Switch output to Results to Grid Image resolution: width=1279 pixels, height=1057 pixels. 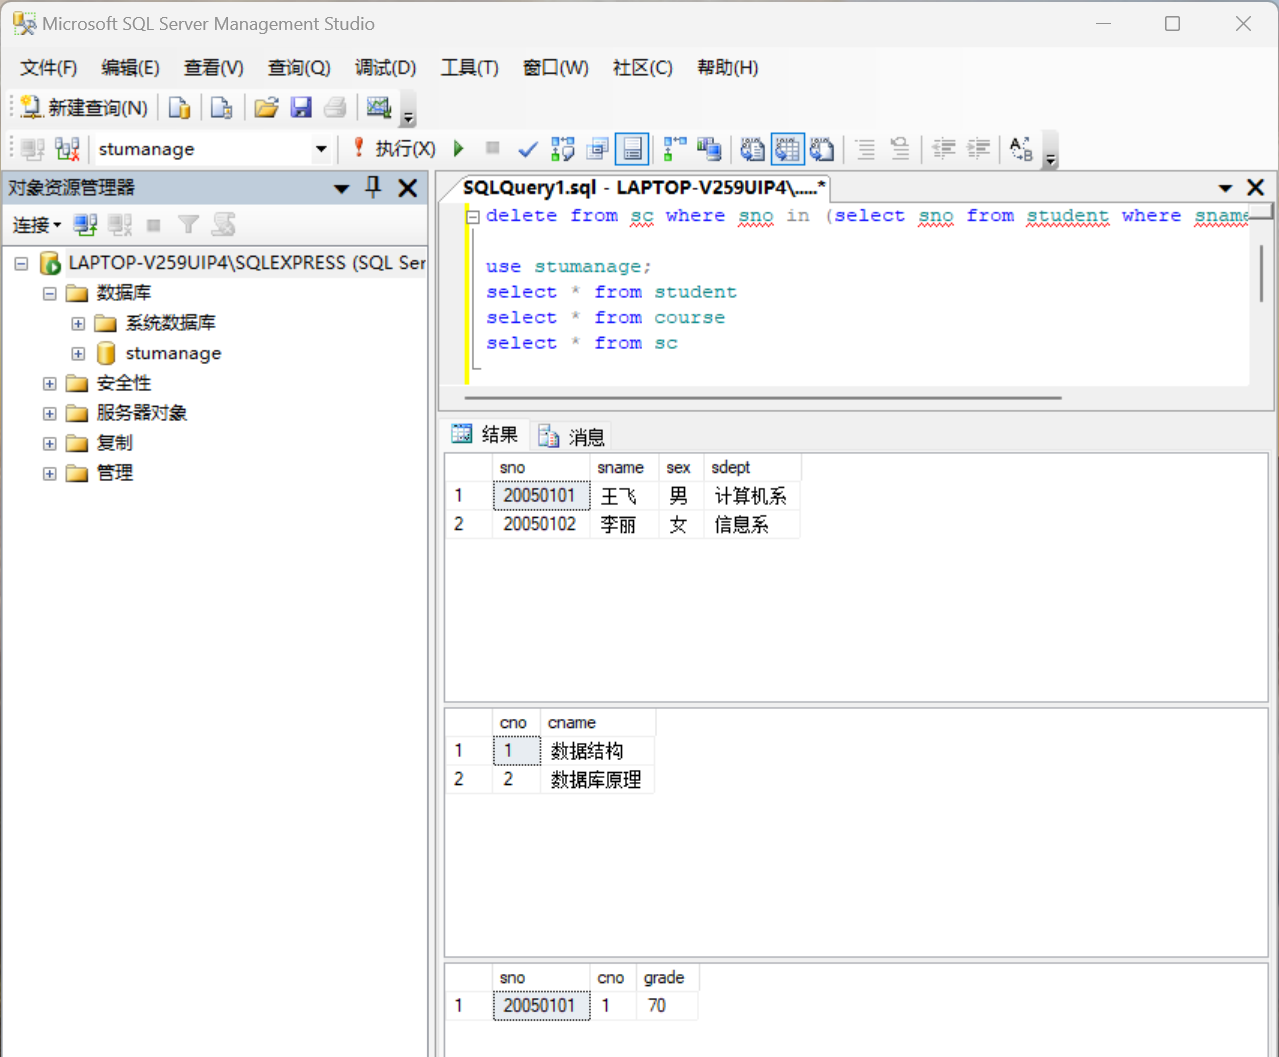tap(787, 149)
